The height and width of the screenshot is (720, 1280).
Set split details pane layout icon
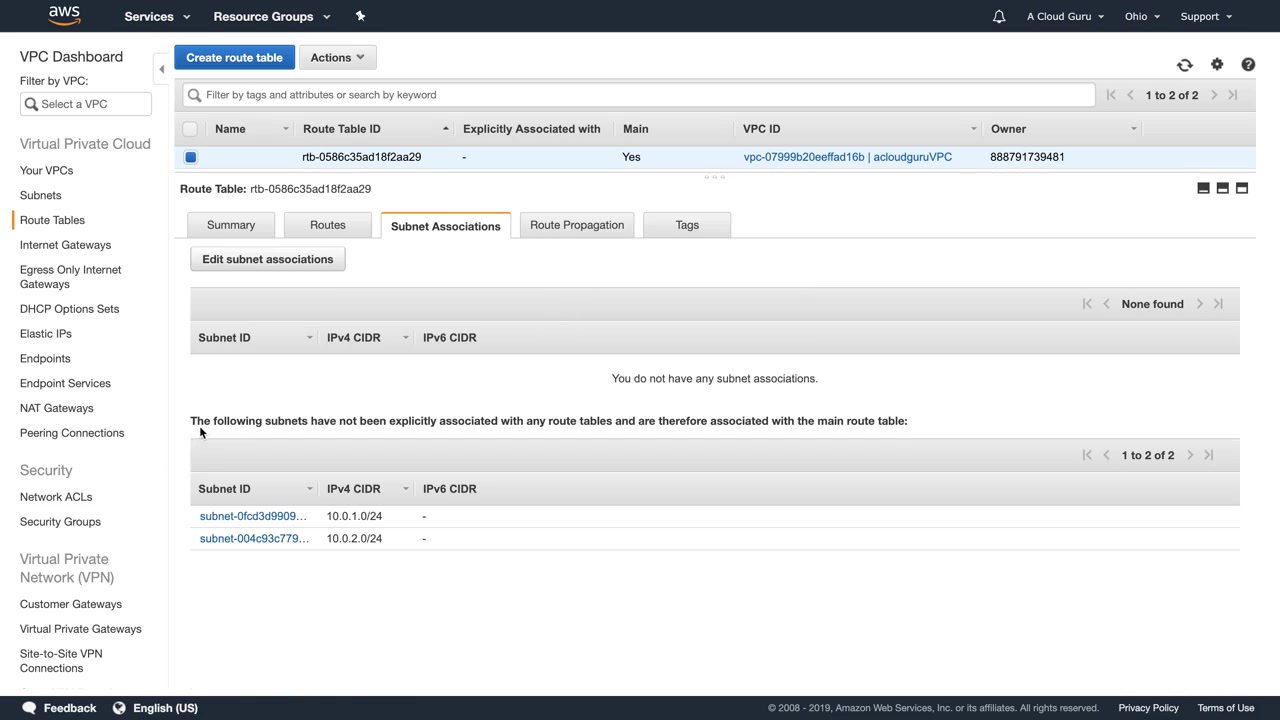(1222, 188)
